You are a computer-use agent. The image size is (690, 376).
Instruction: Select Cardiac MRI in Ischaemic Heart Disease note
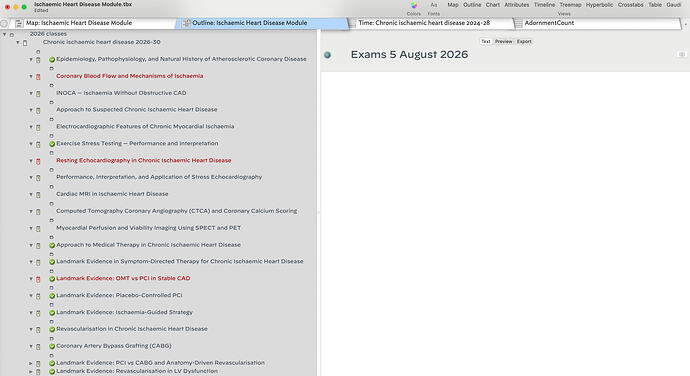(112, 194)
